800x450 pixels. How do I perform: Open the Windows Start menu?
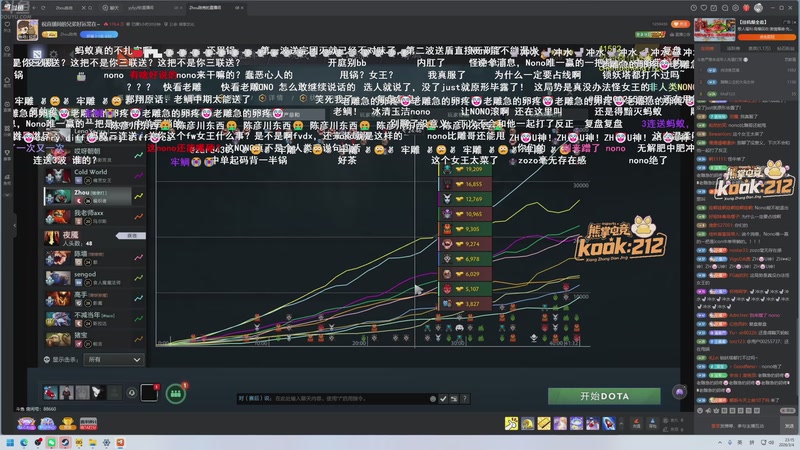click(10, 442)
